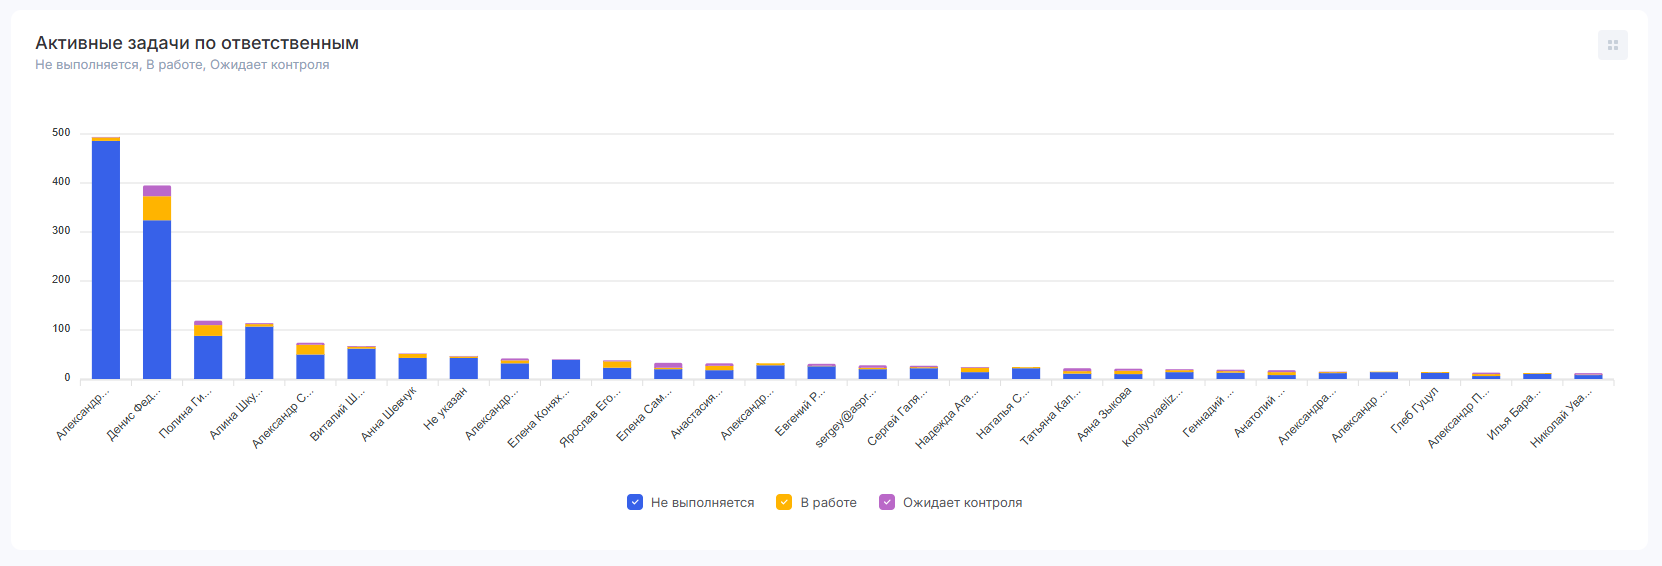Click the 'Активные задачи по ответственным' title
The width and height of the screenshot is (1662, 566).
[x=197, y=43]
